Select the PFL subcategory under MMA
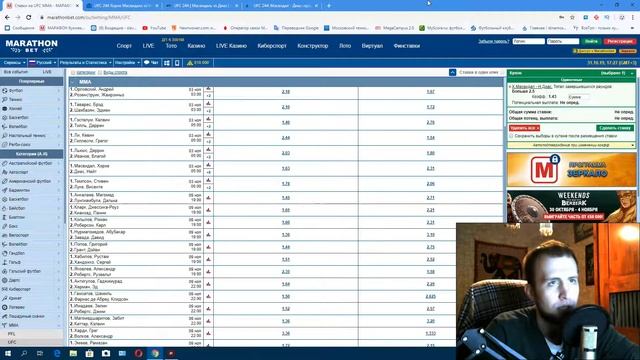This screenshot has width=640, height=360. click(11, 334)
